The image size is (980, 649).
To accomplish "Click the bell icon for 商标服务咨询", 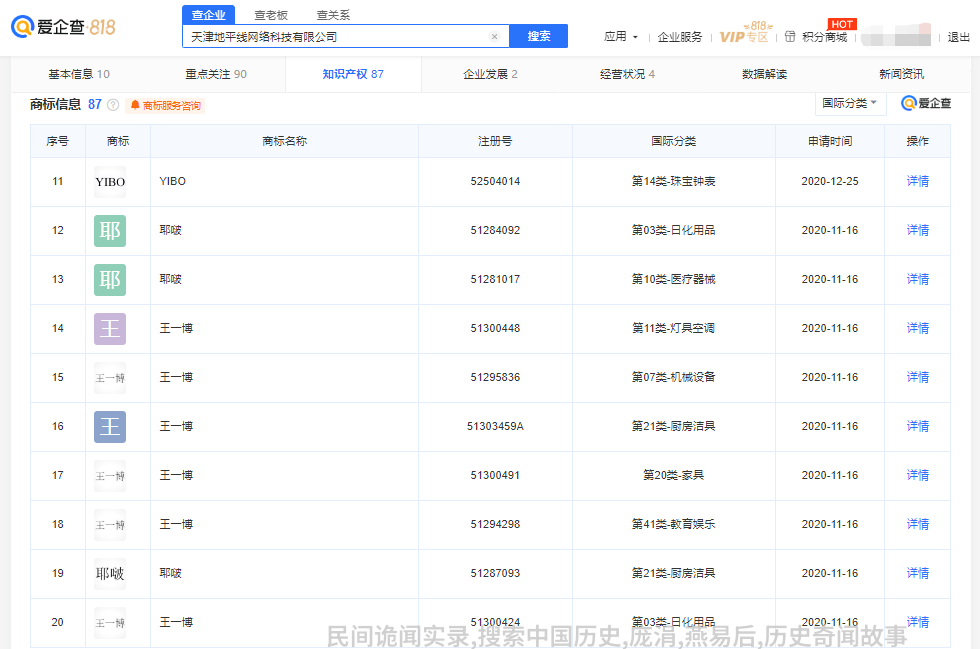I will [134, 105].
